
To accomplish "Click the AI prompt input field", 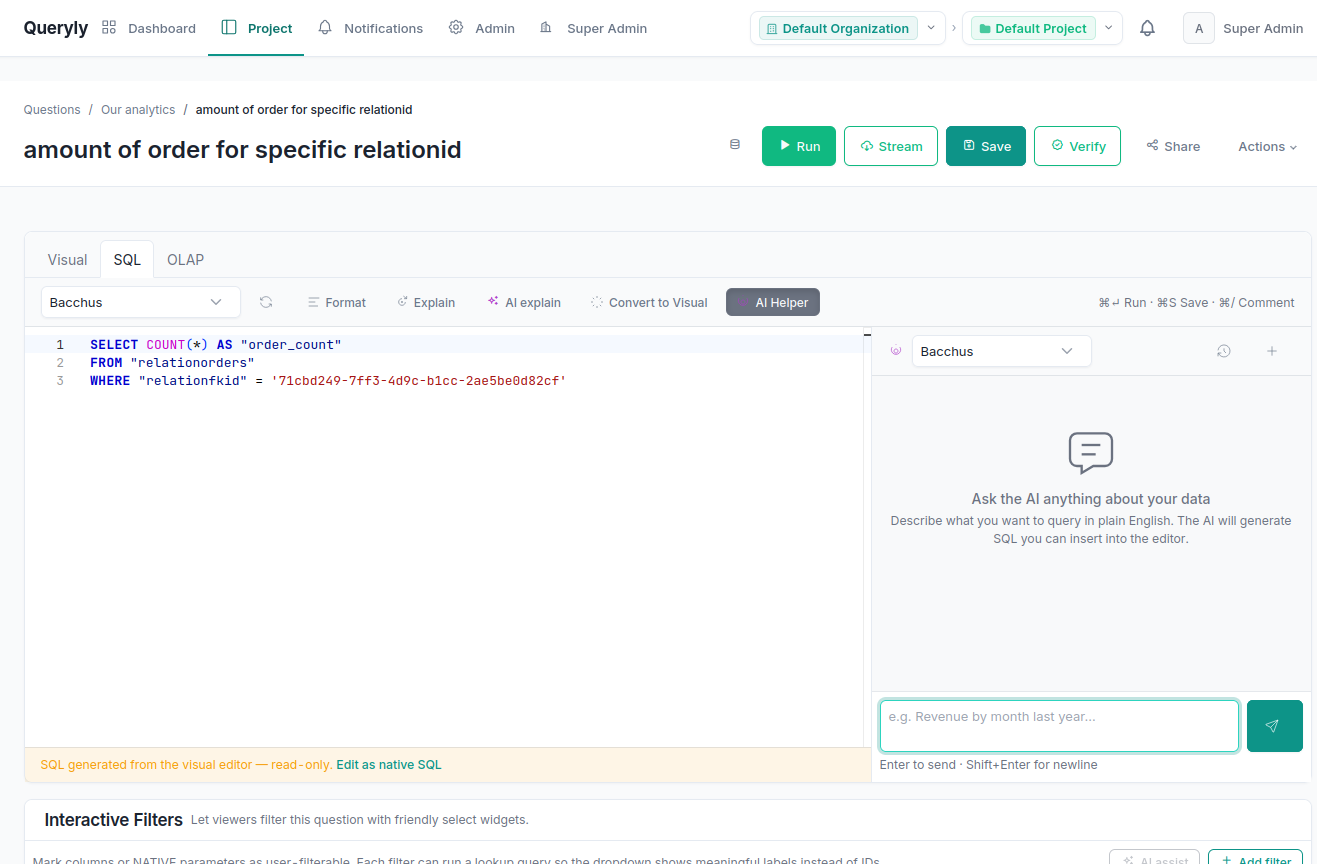I will tap(1058, 726).
